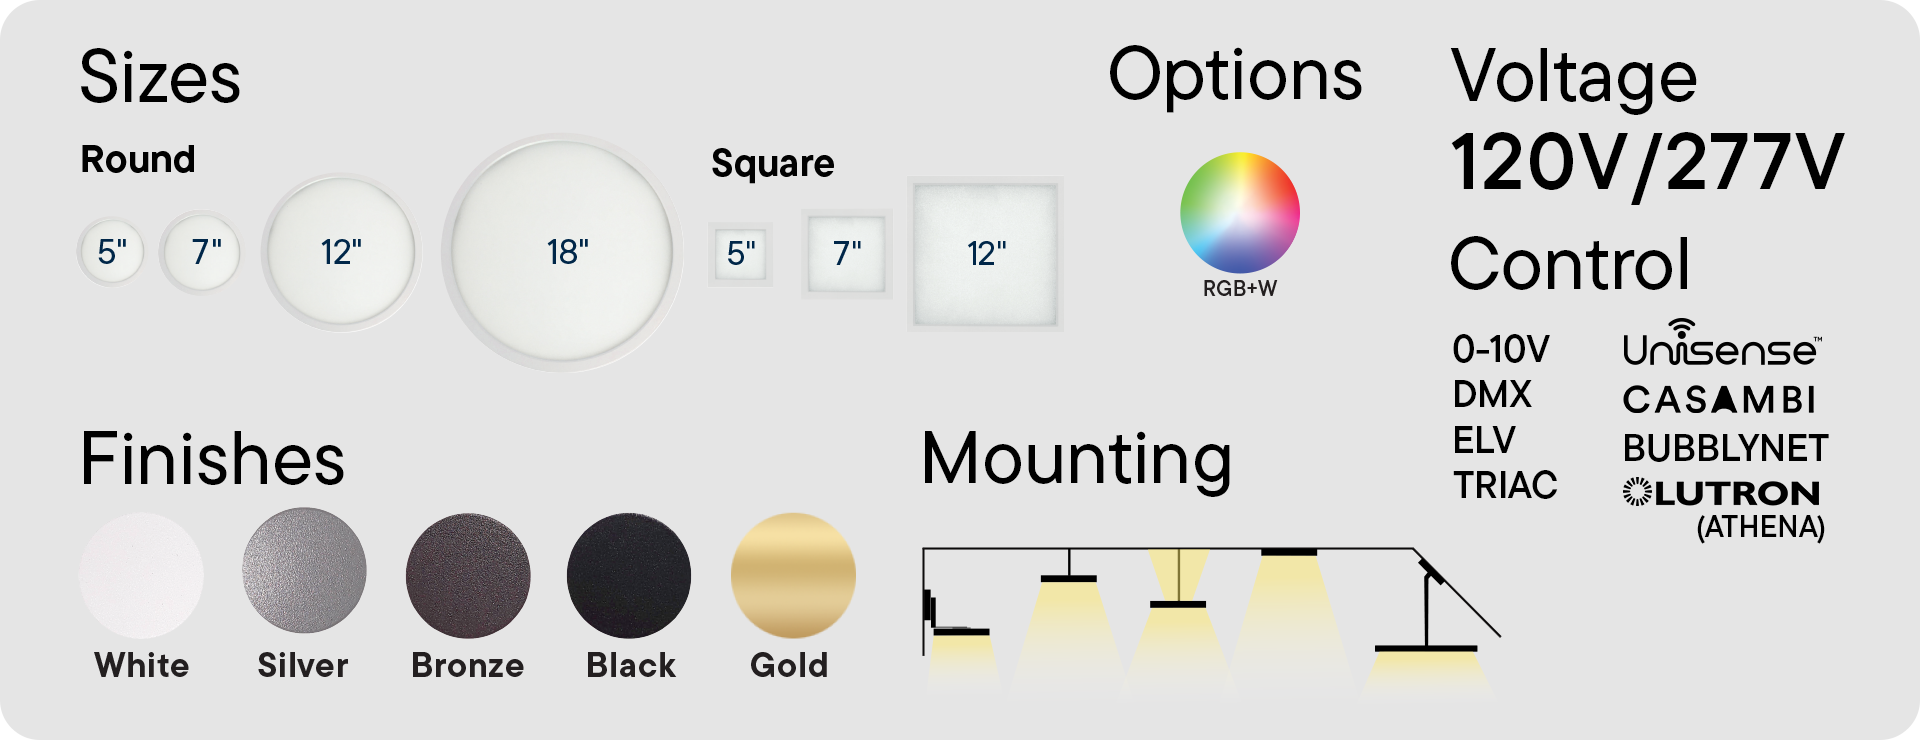Viewport: 1920px width, 740px height.
Task: Click the 0-10V control option
Action: pyautogui.click(x=1501, y=349)
